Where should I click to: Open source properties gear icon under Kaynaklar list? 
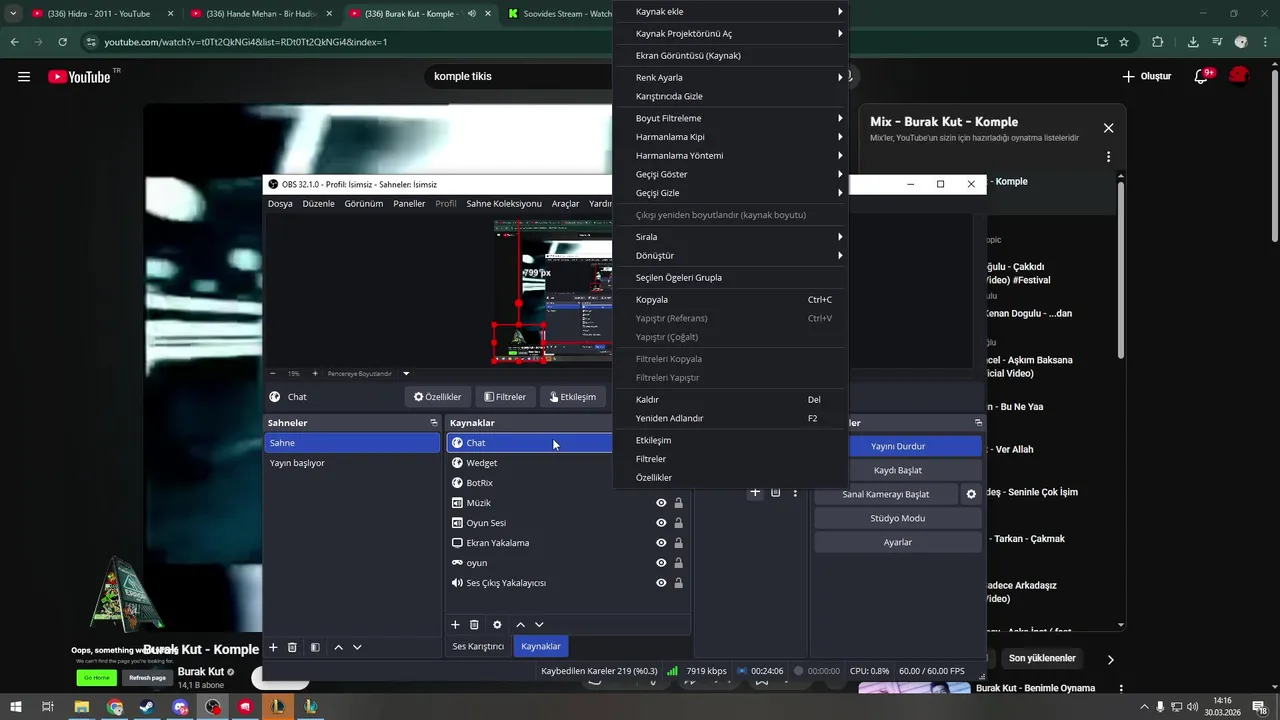coord(497,625)
